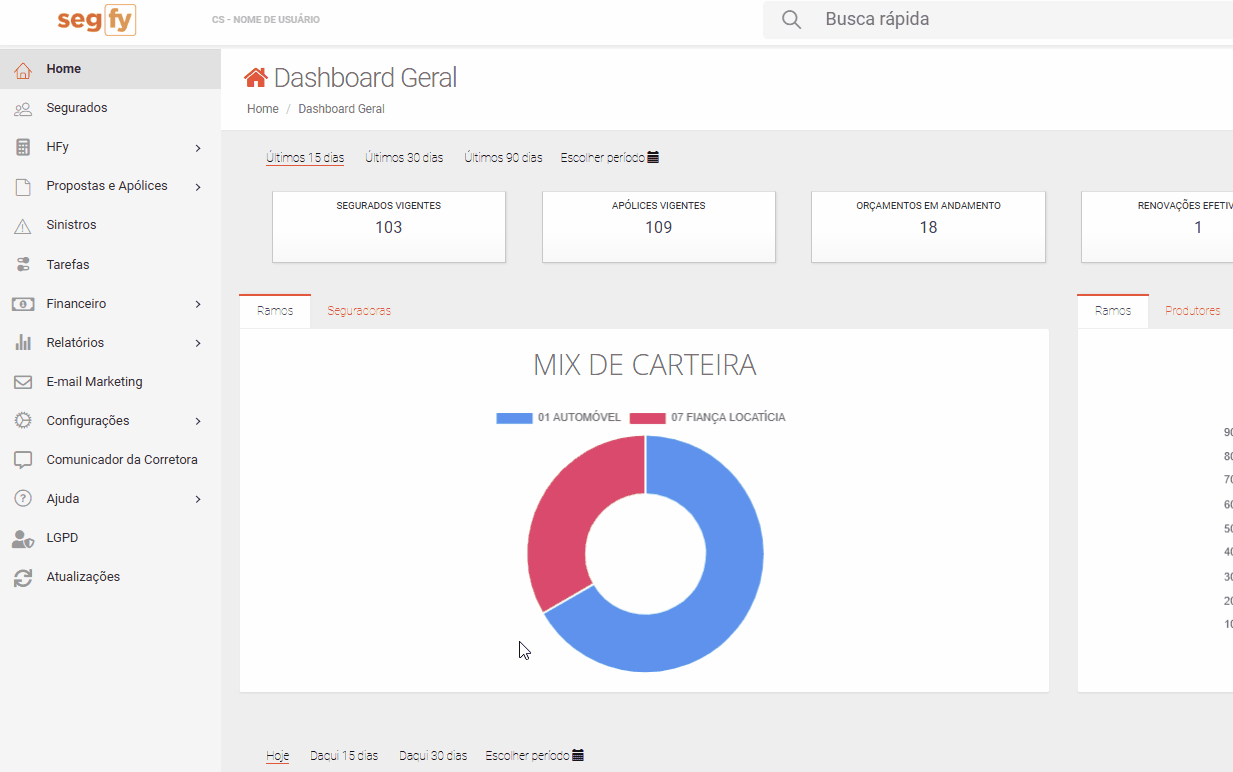Open the calendar icon next to Escolher período
Viewport: 1233px width, 772px height.
click(x=654, y=157)
